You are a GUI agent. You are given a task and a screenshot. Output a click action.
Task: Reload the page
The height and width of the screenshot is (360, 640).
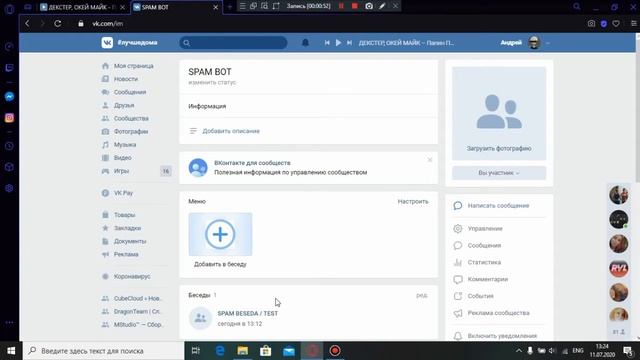(58, 23)
